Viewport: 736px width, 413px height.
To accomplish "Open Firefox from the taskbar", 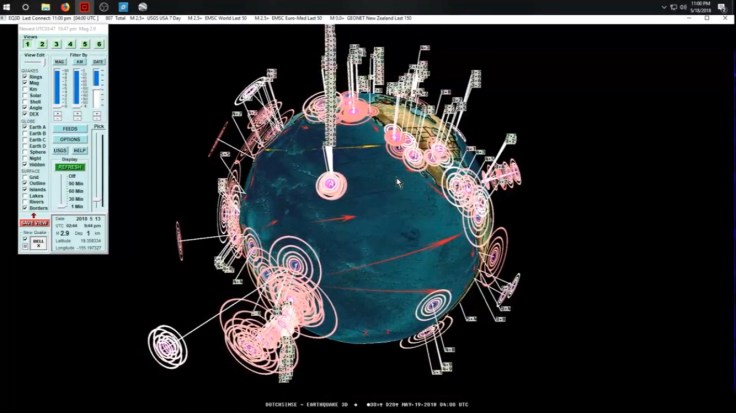I will [65, 6].
